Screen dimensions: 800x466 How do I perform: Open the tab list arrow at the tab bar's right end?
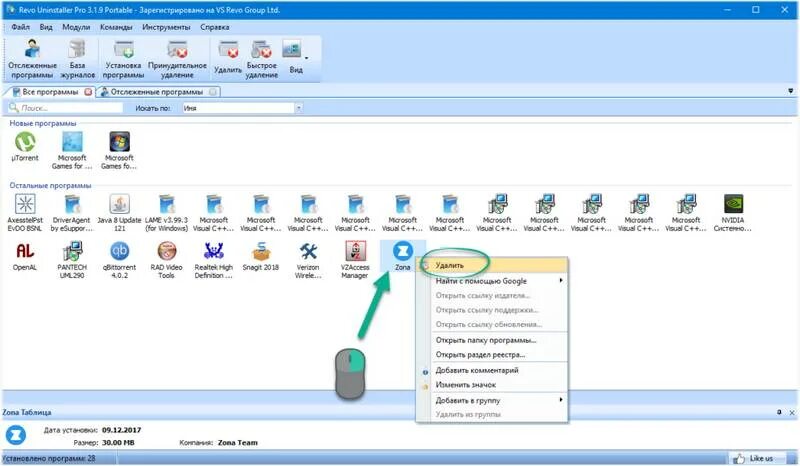click(x=790, y=91)
